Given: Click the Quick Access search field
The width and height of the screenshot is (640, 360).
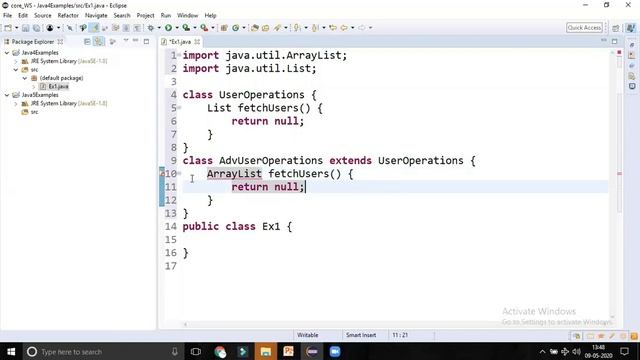Looking at the screenshot, I should (x=584, y=28).
